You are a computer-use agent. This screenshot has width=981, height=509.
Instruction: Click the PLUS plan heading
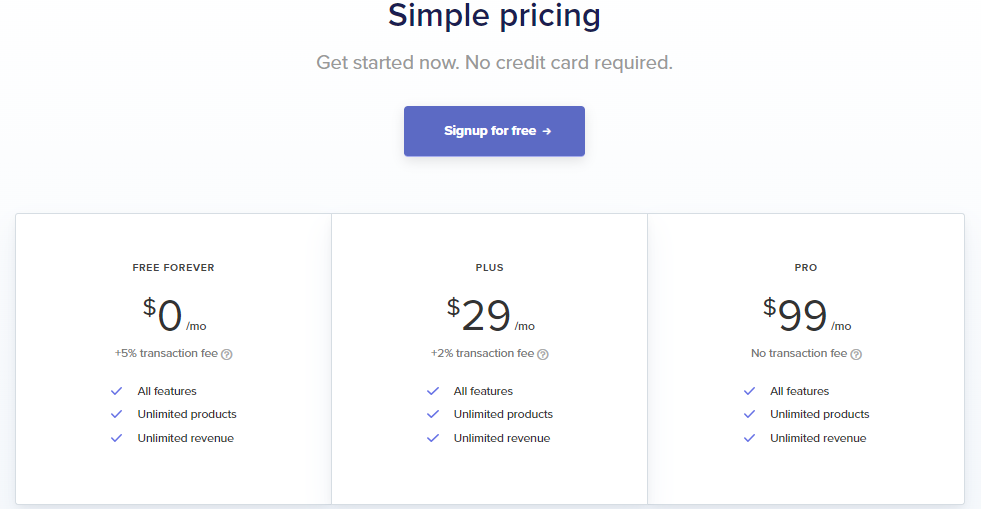click(x=489, y=268)
